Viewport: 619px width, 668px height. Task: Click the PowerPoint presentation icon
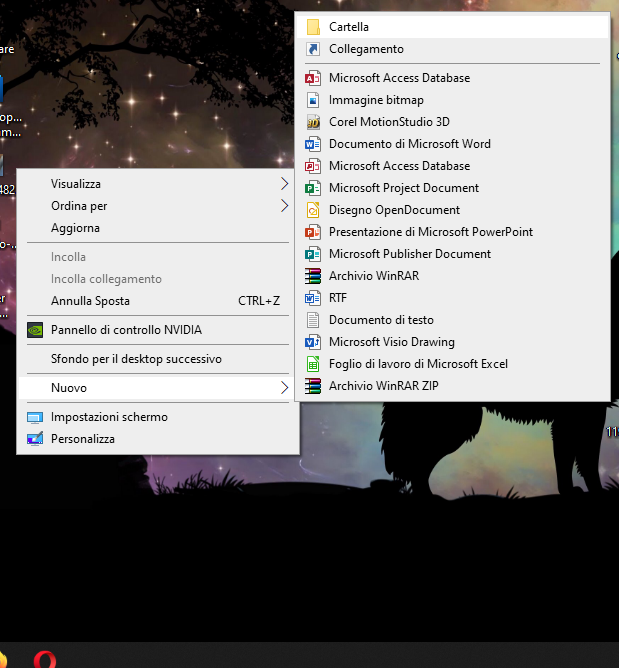tap(312, 232)
